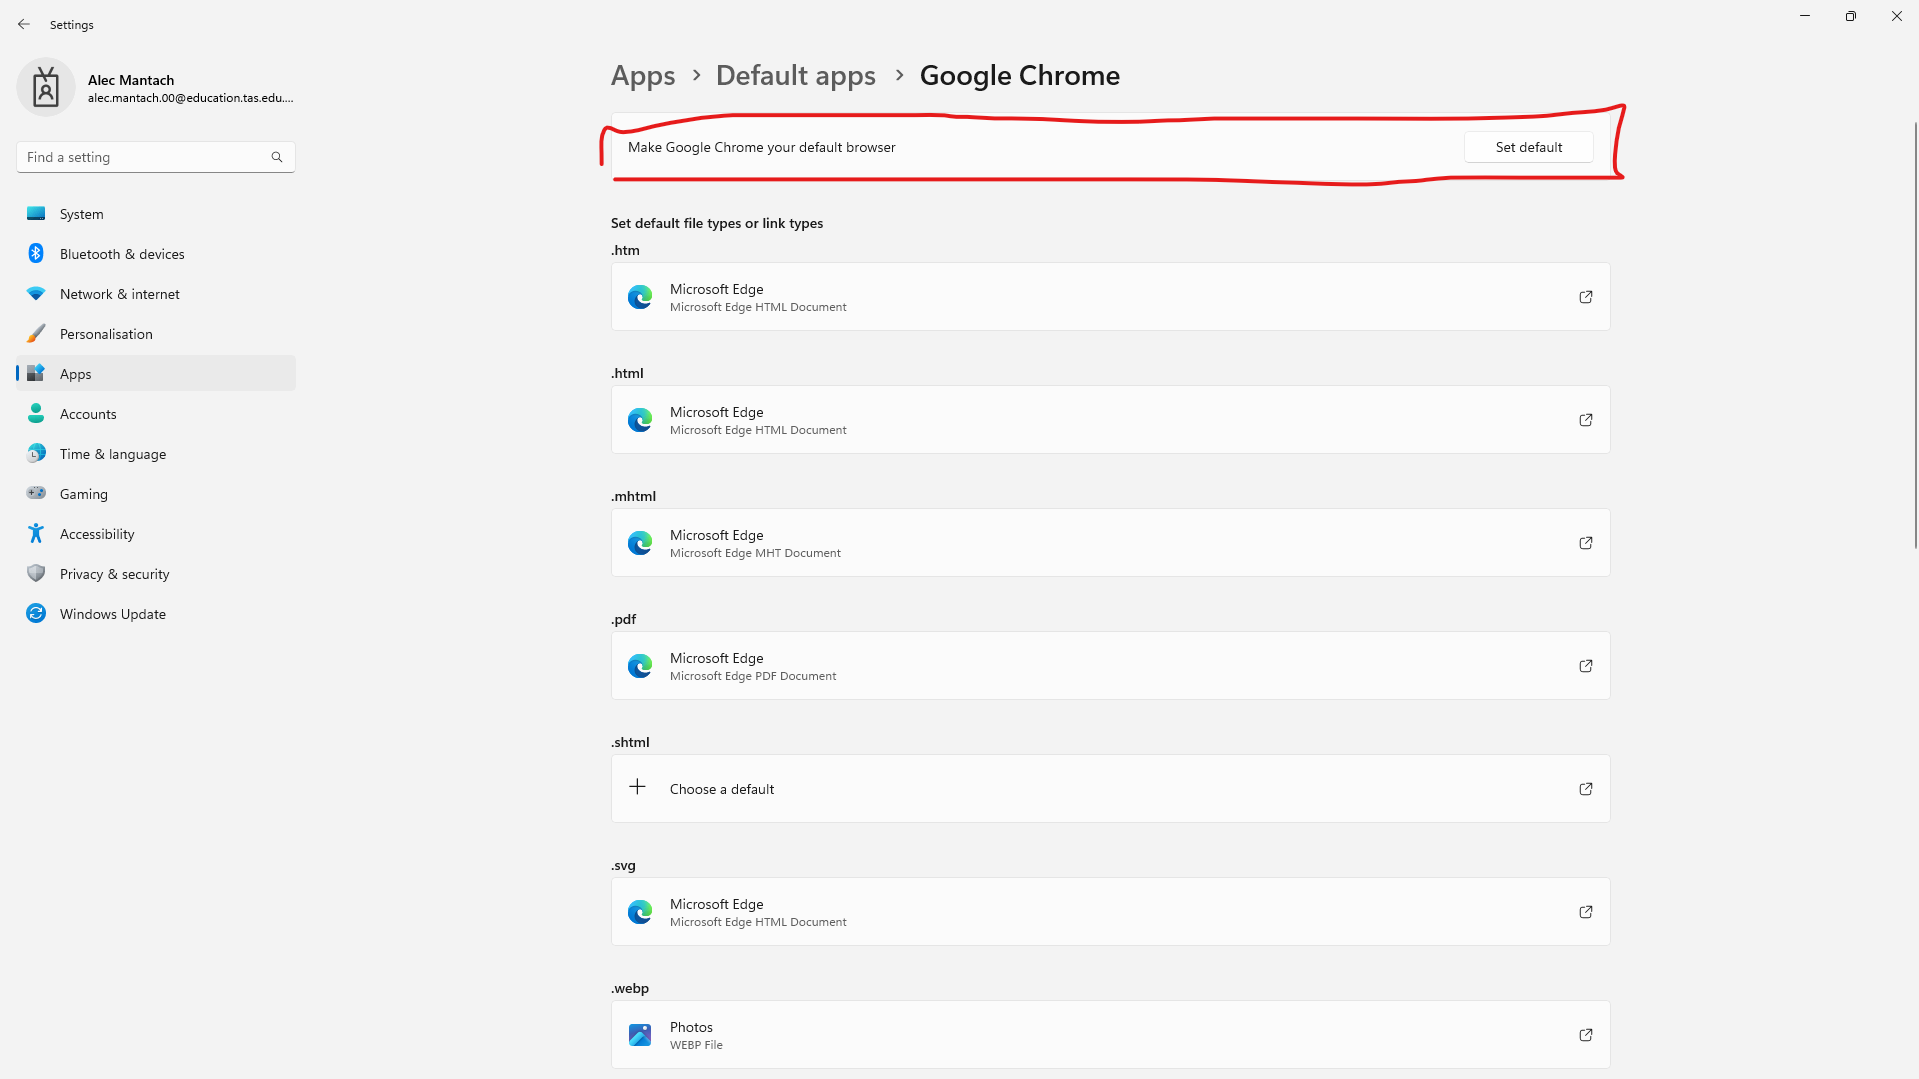Open Accounts settings
This screenshot has height=1079, width=1919.
point(156,414)
